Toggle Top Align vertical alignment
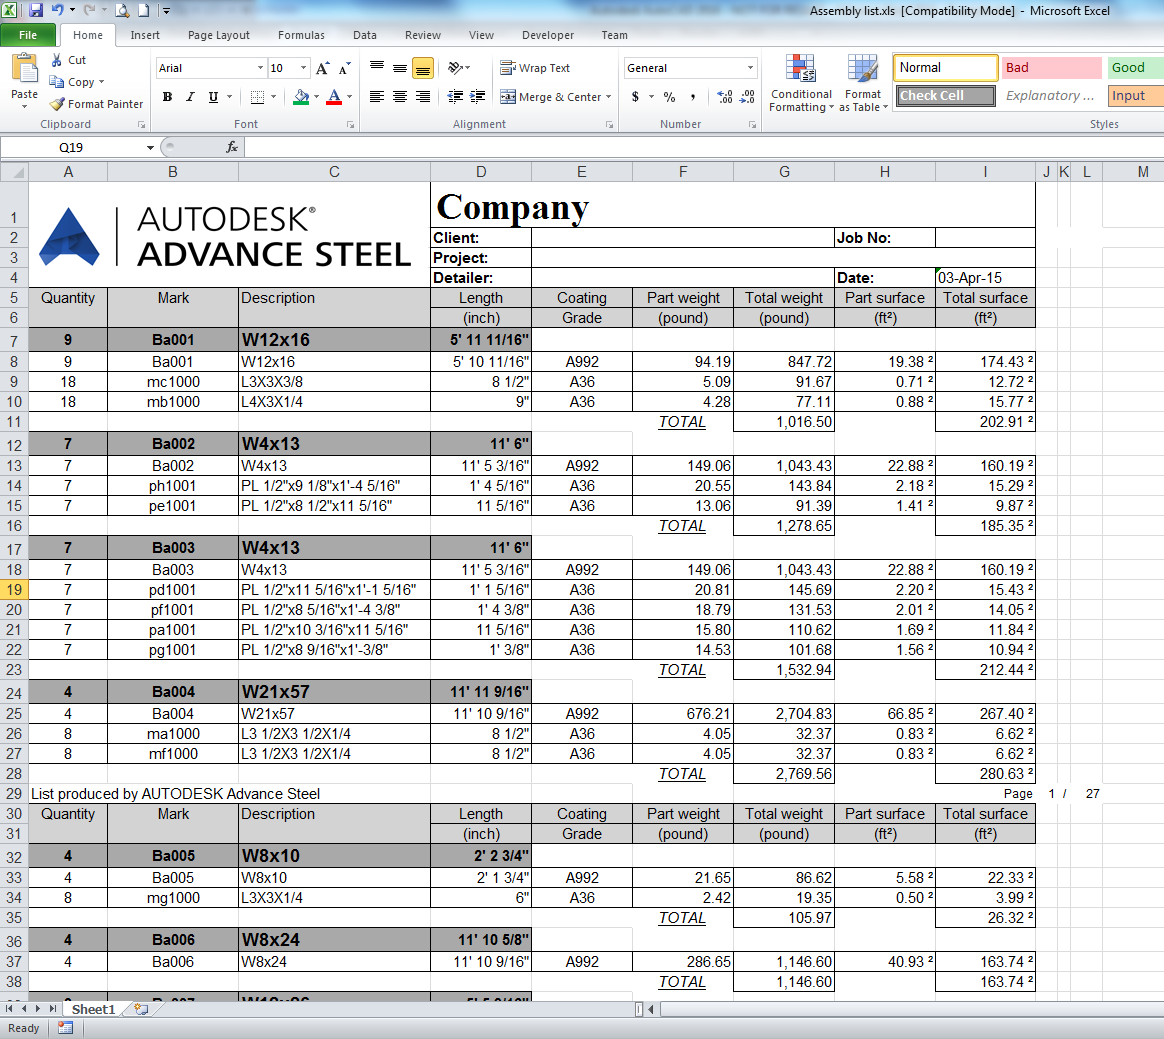This screenshot has width=1164, height=1039. (x=377, y=68)
